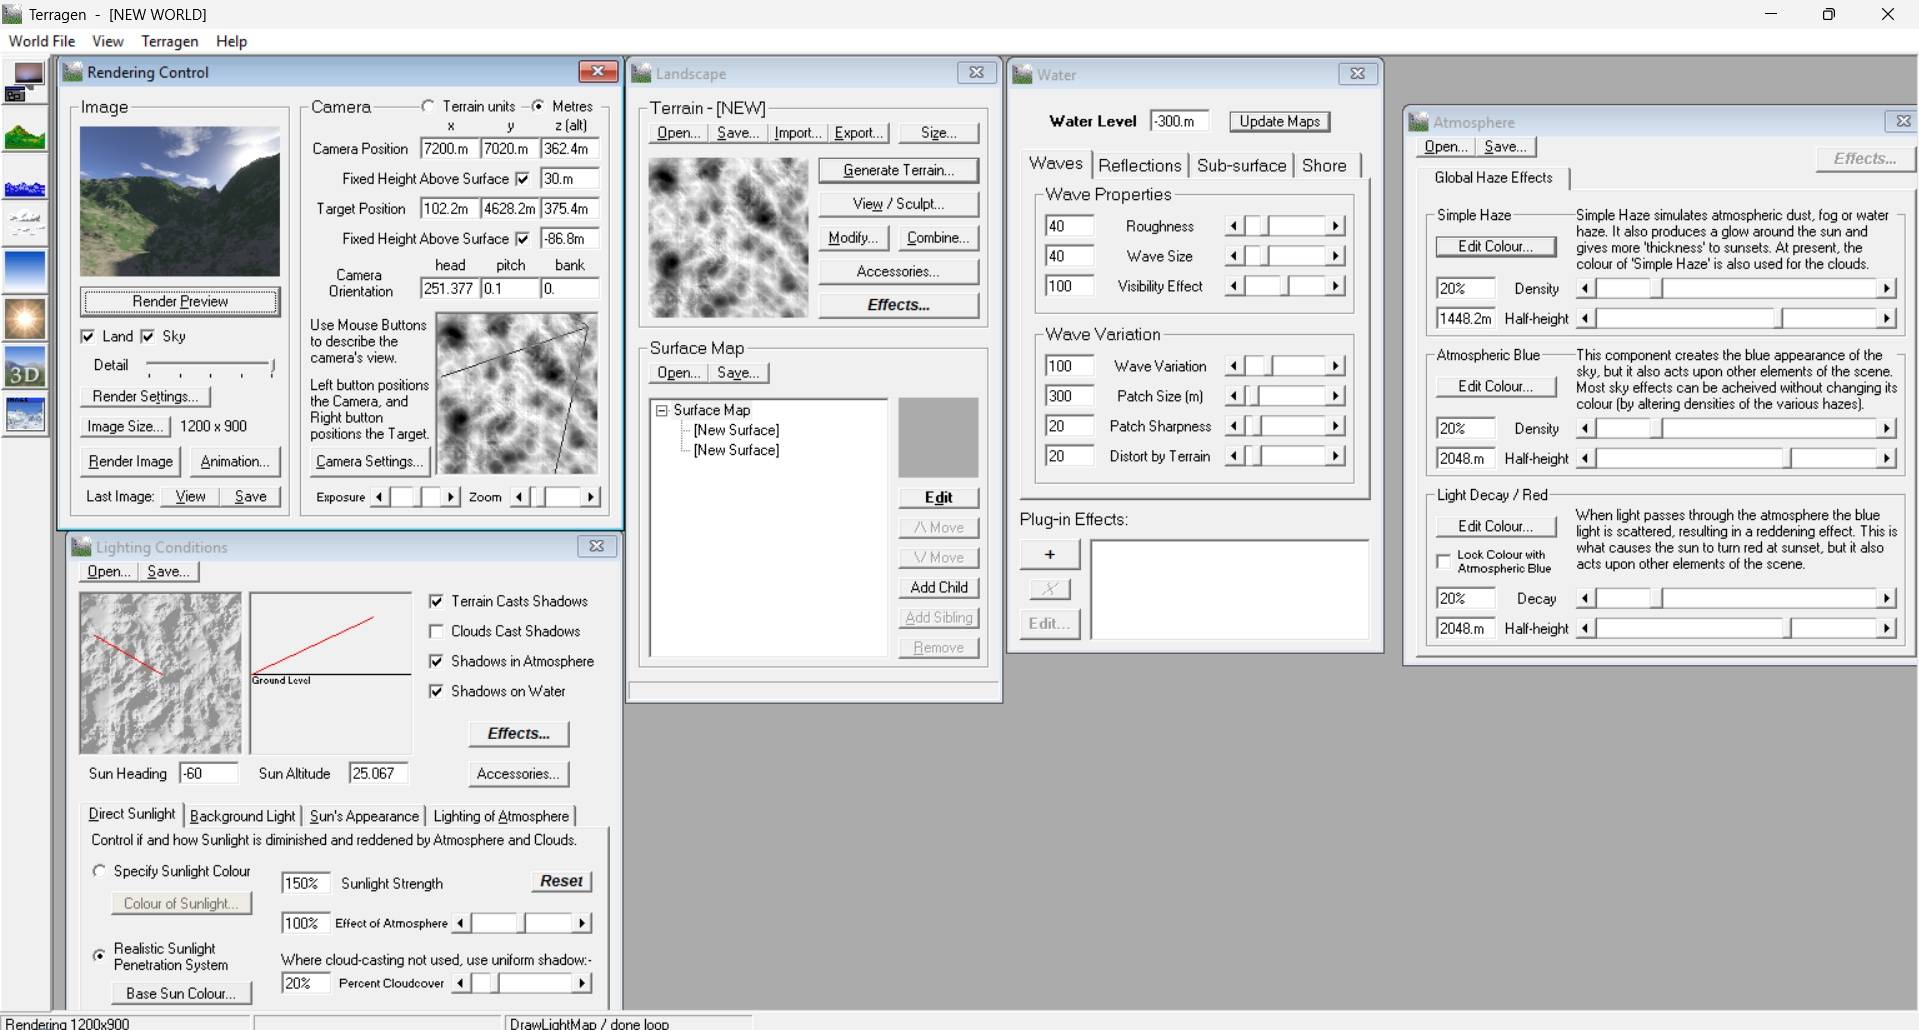Switch to the Reflections tab
Image resolution: width=1919 pixels, height=1030 pixels.
[x=1140, y=165]
